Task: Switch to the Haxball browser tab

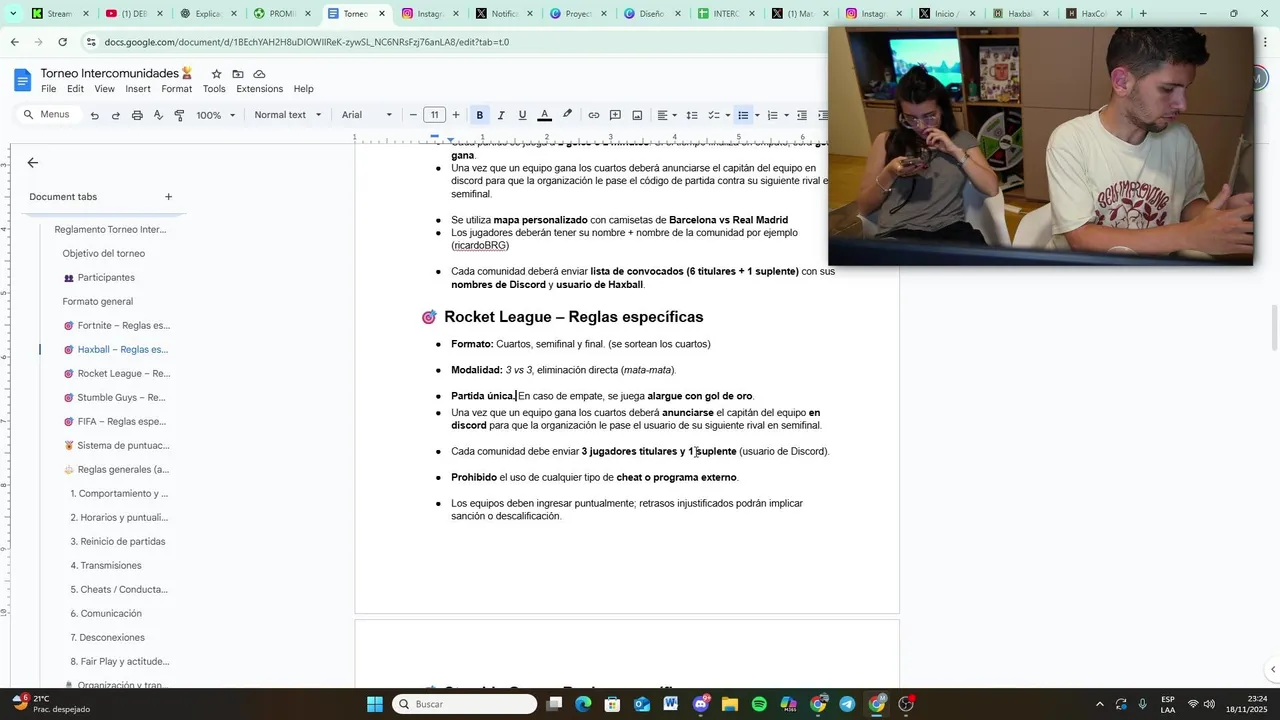Action: (1021, 14)
